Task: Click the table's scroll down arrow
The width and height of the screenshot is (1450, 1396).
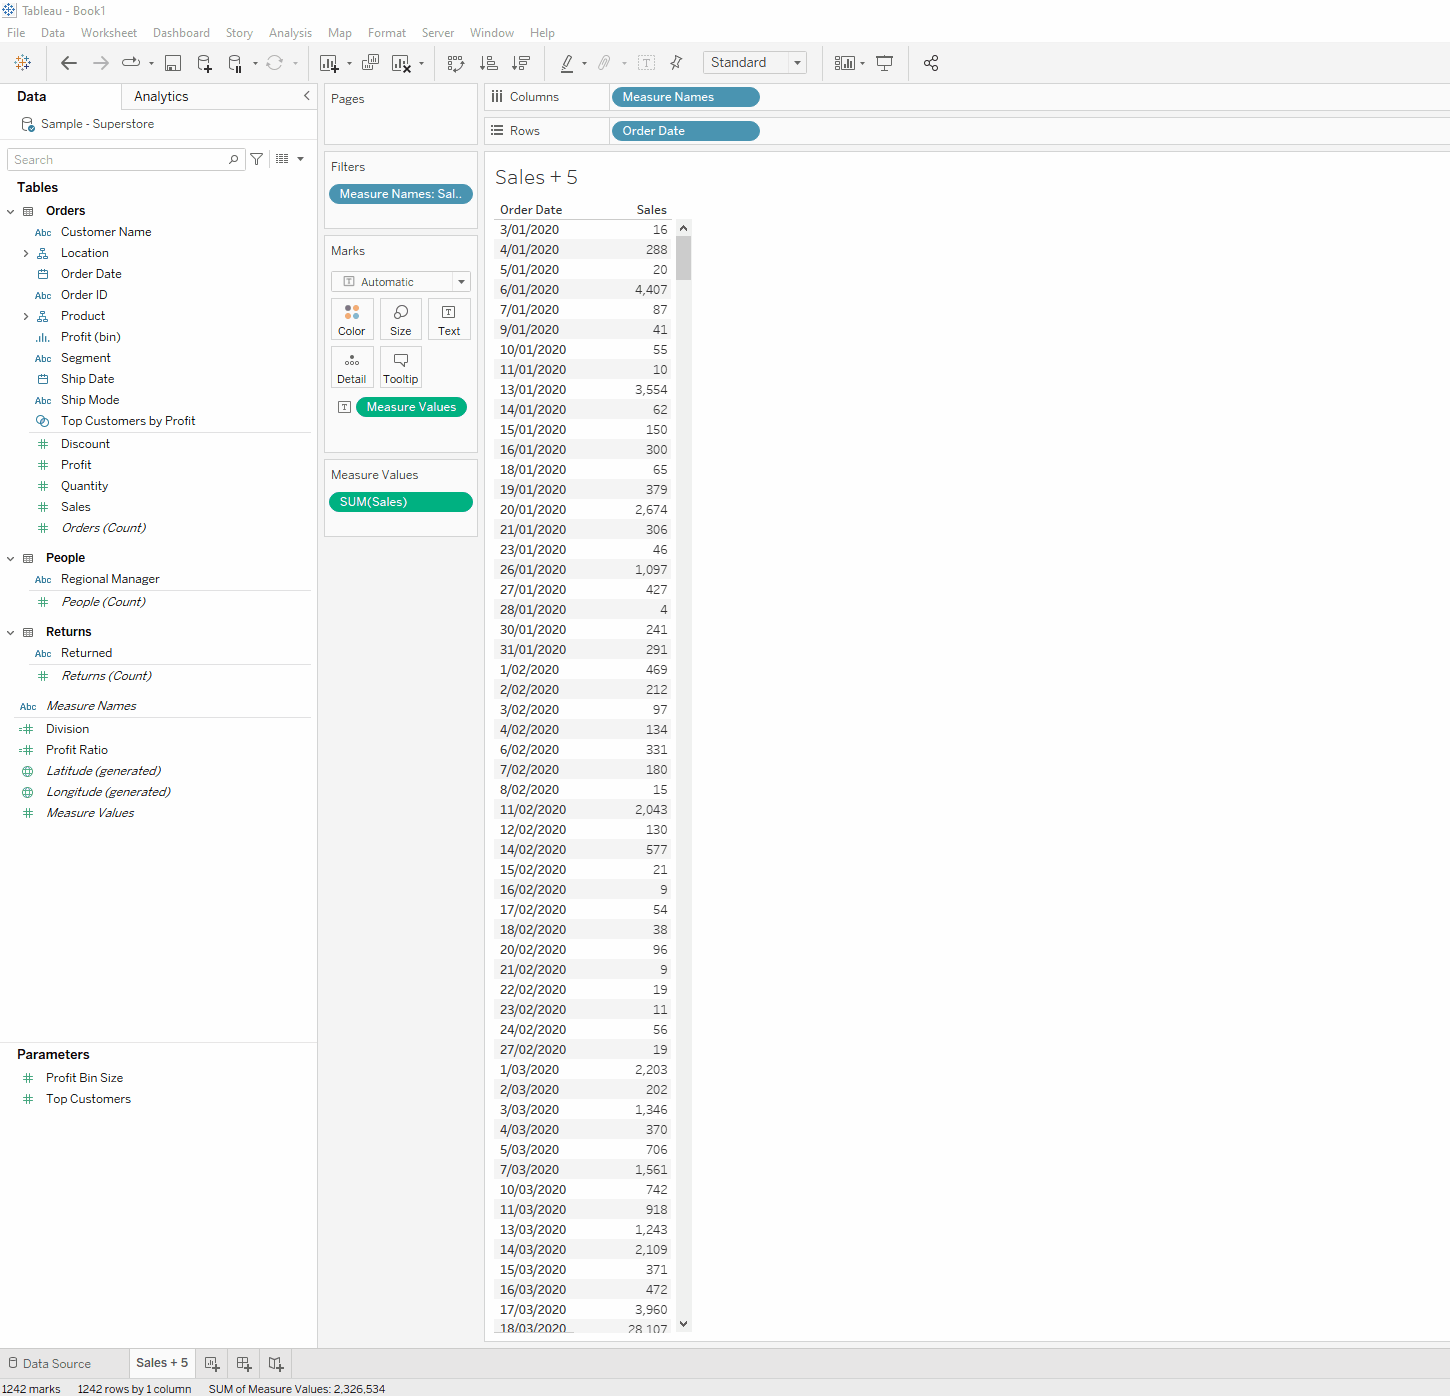Action: (x=684, y=1323)
